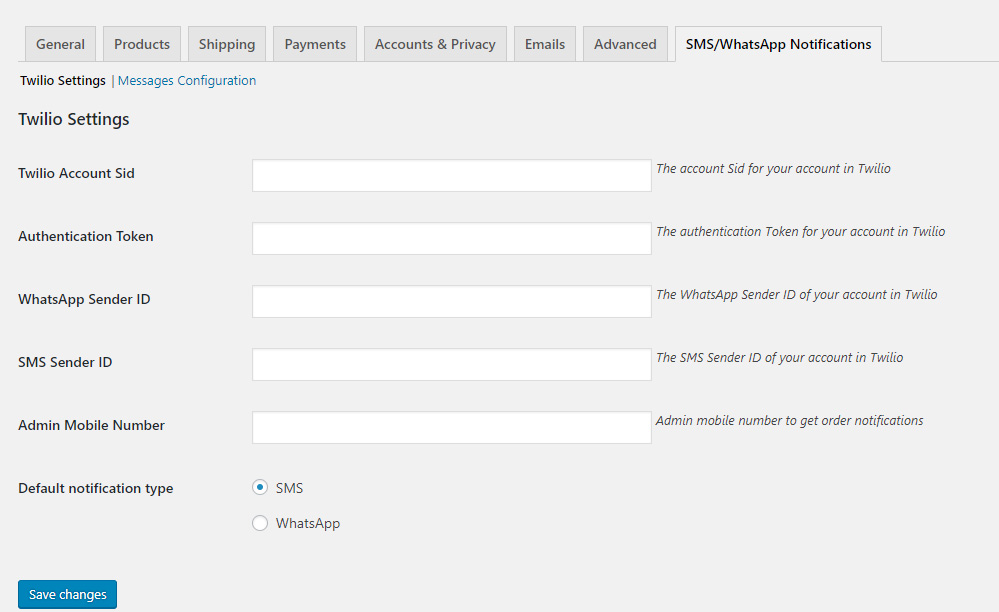Click 'The SMS Sender ID of your account' hint

(x=780, y=358)
